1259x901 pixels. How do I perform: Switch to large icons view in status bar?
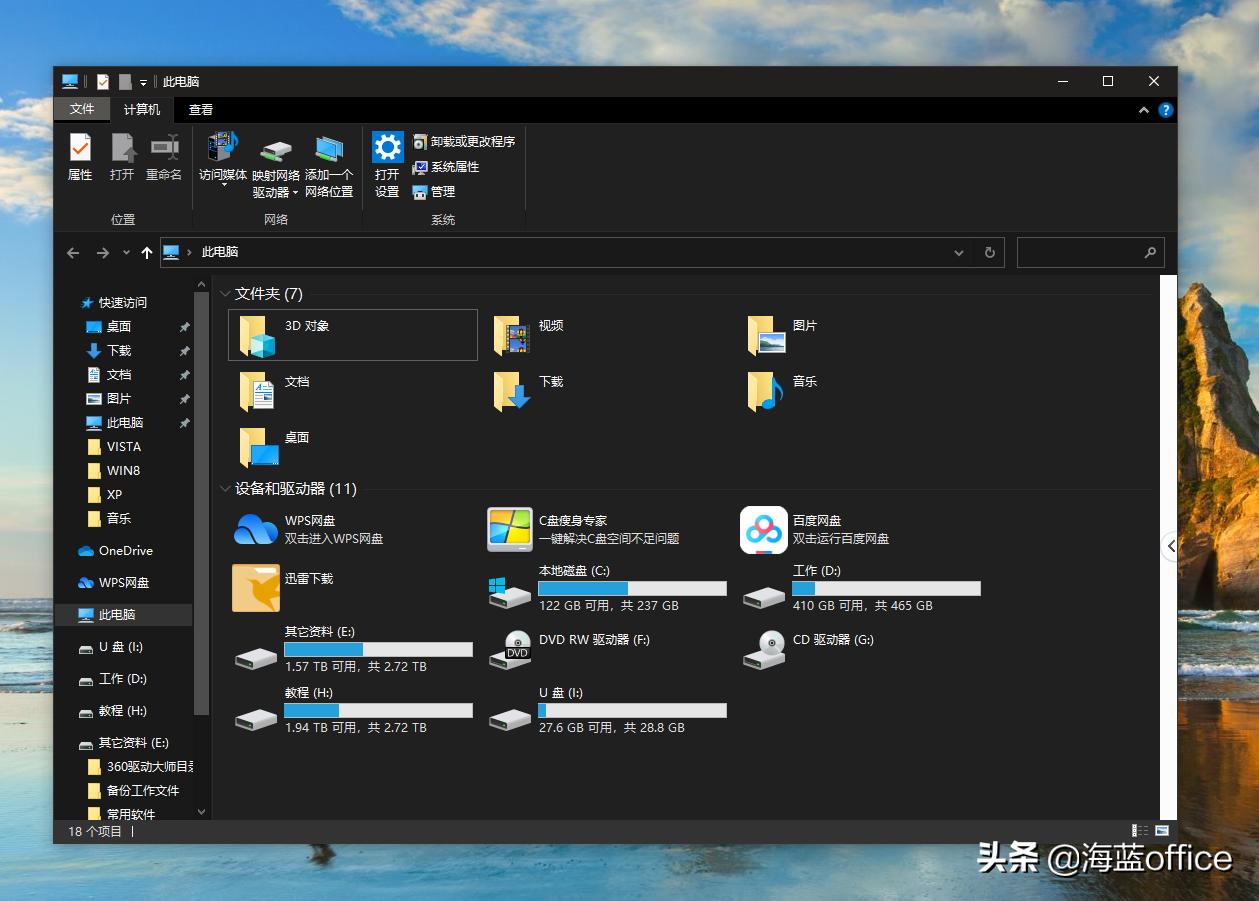(1160, 830)
